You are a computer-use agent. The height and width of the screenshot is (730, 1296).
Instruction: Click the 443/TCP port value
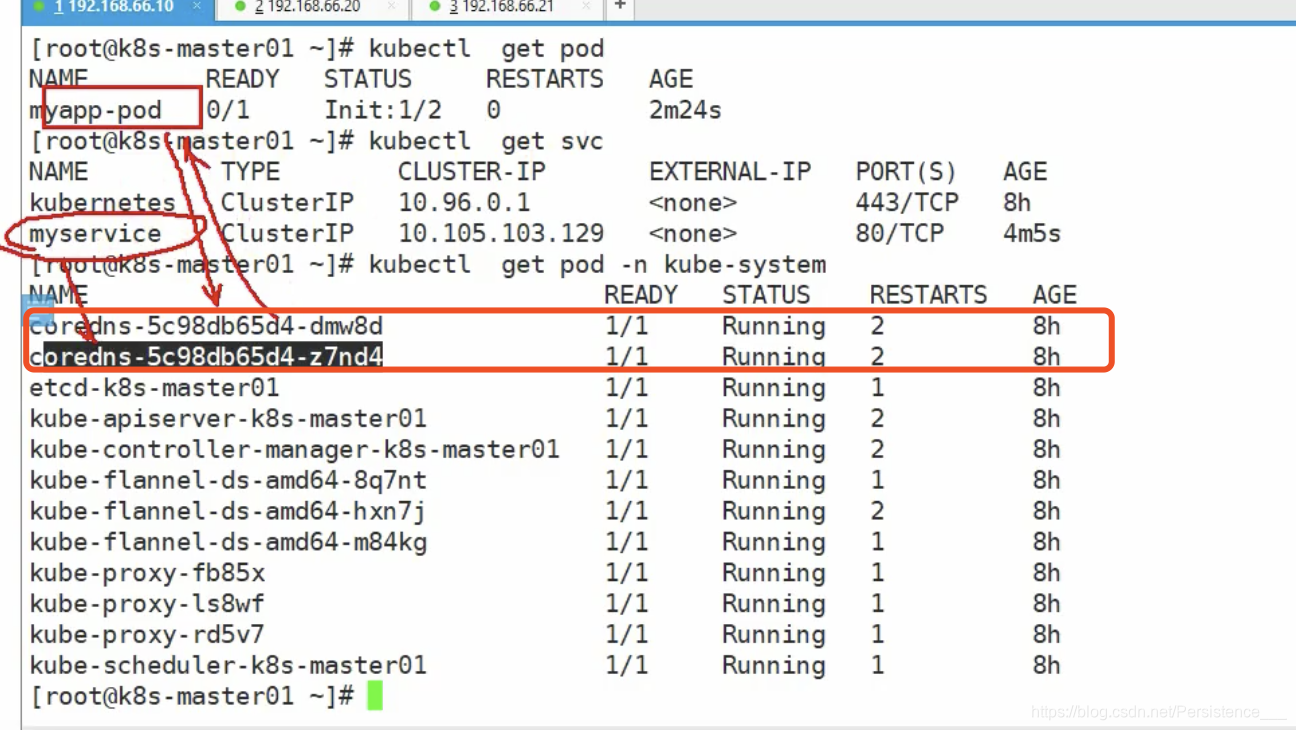click(907, 203)
